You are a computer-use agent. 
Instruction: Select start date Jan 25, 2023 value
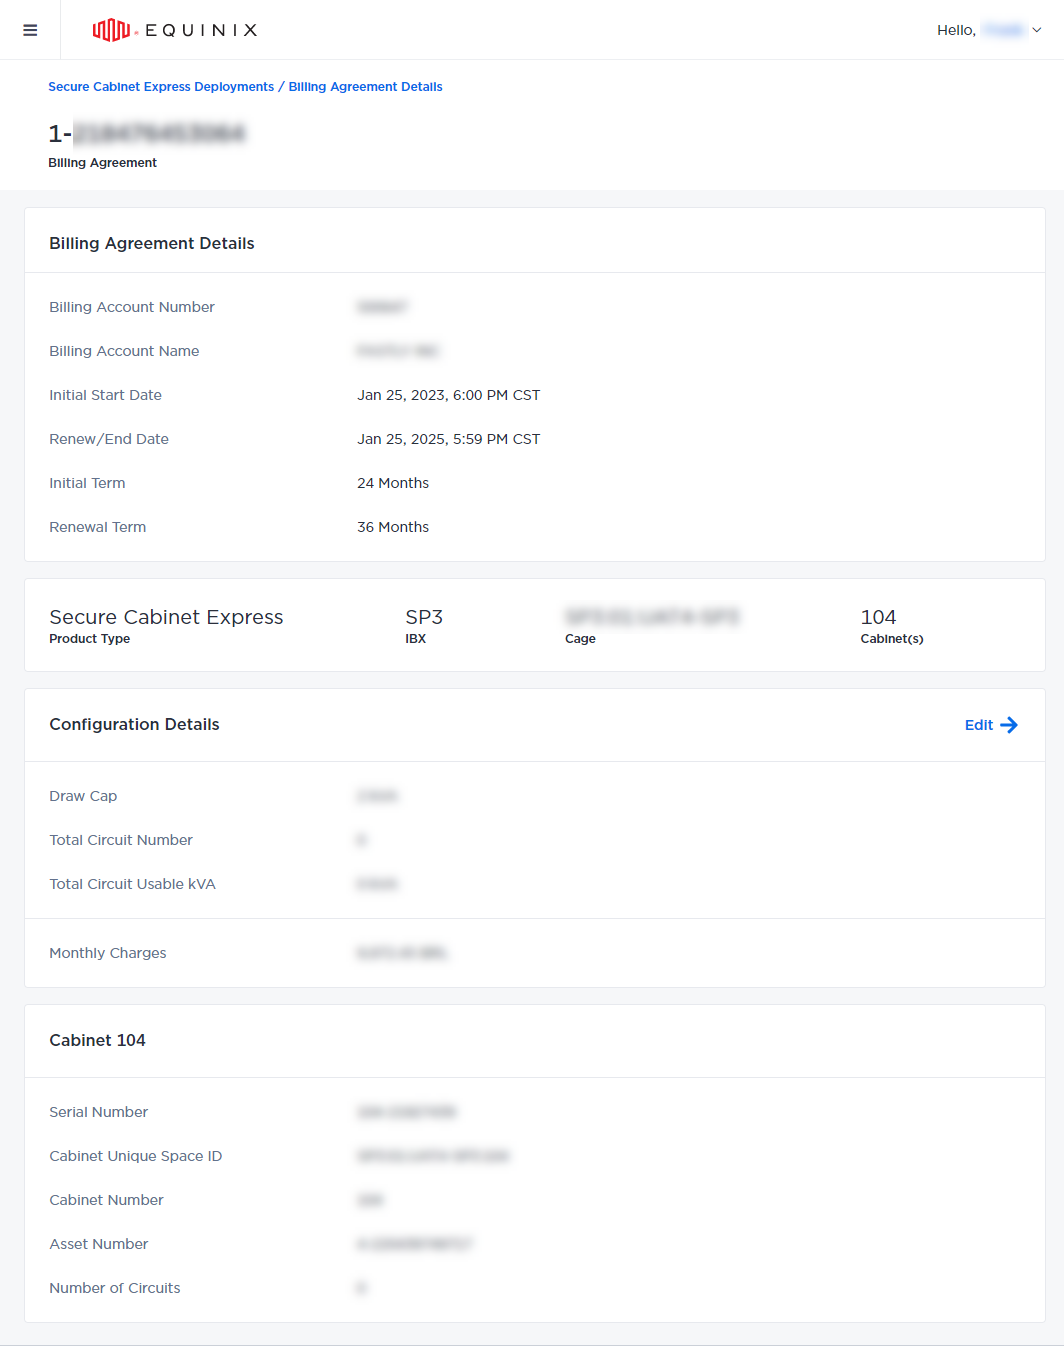(449, 395)
